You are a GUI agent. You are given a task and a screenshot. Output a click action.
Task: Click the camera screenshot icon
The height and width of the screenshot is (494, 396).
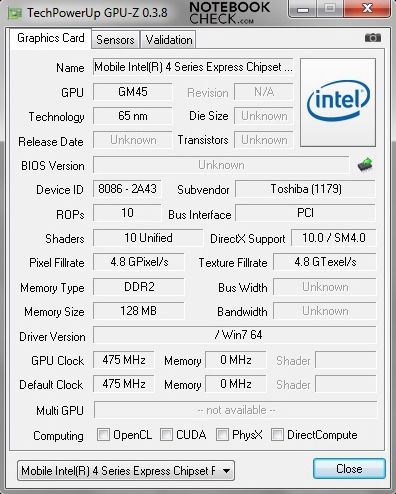click(x=373, y=38)
